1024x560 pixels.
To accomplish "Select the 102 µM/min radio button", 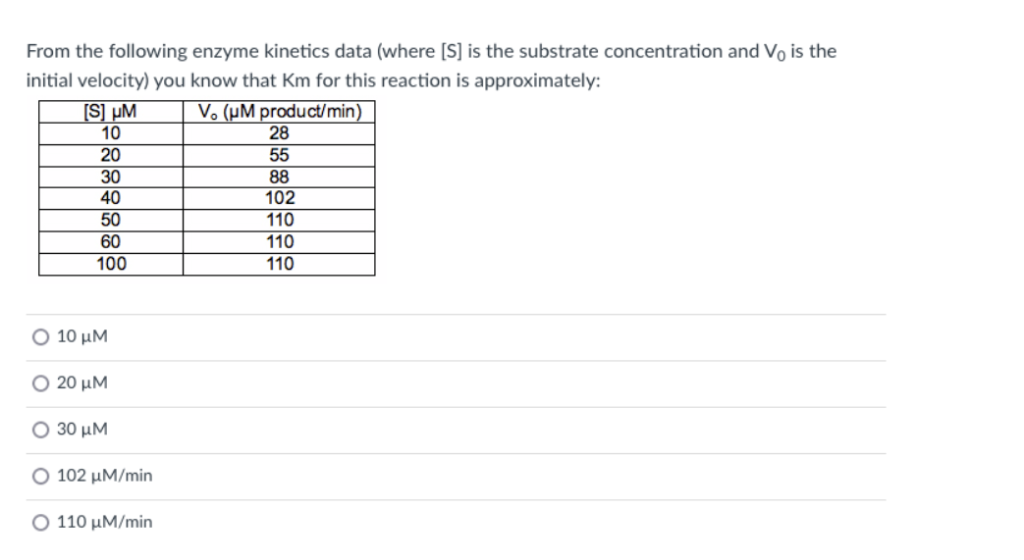I will (40, 476).
